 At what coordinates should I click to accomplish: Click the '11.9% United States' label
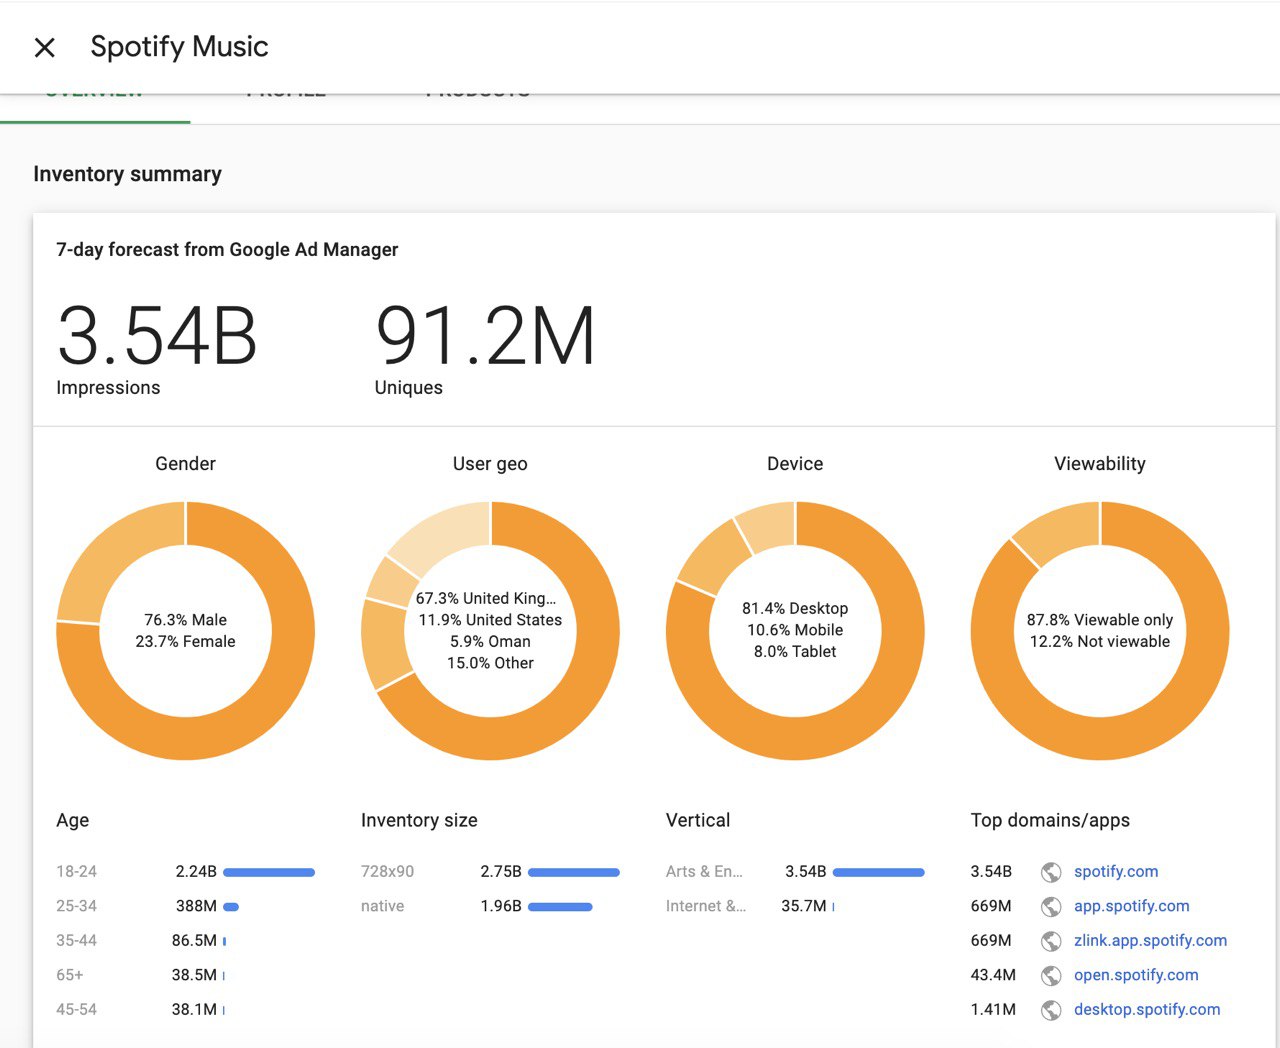pos(490,620)
